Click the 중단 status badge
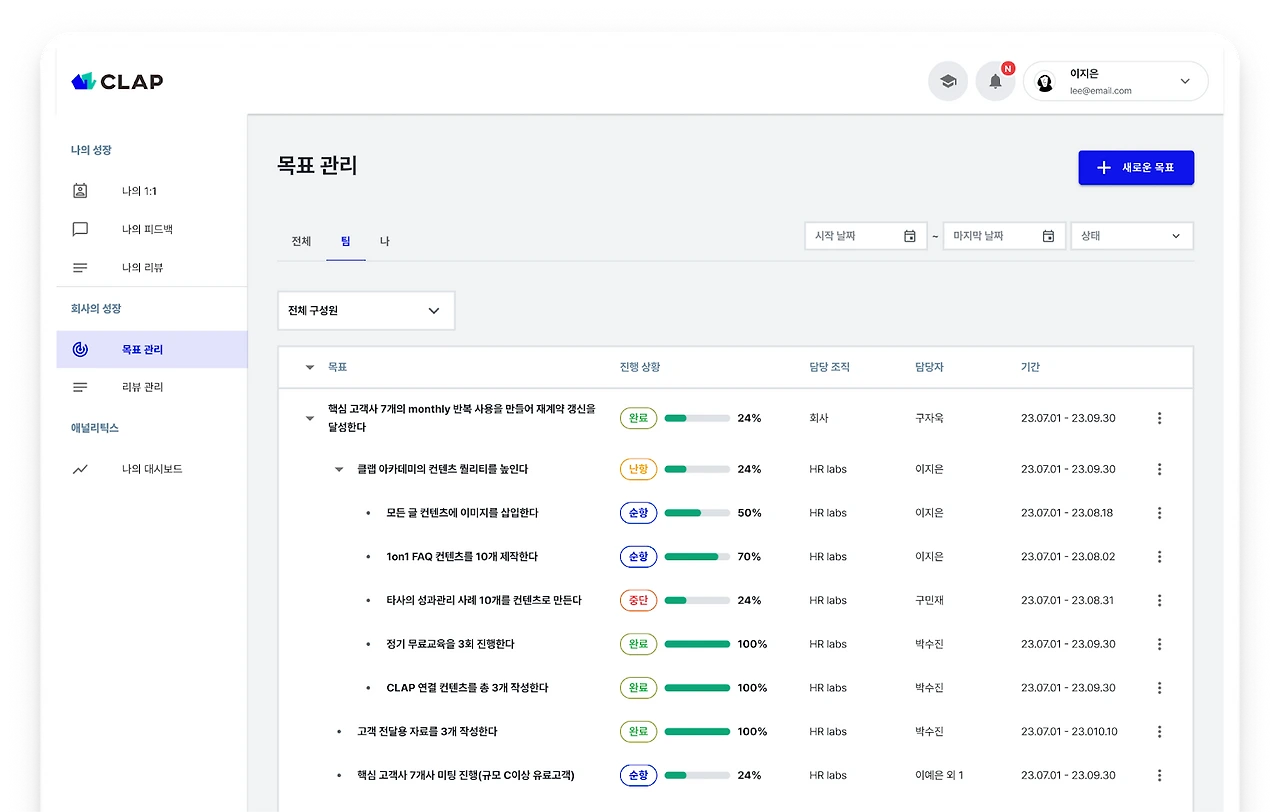 point(638,600)
